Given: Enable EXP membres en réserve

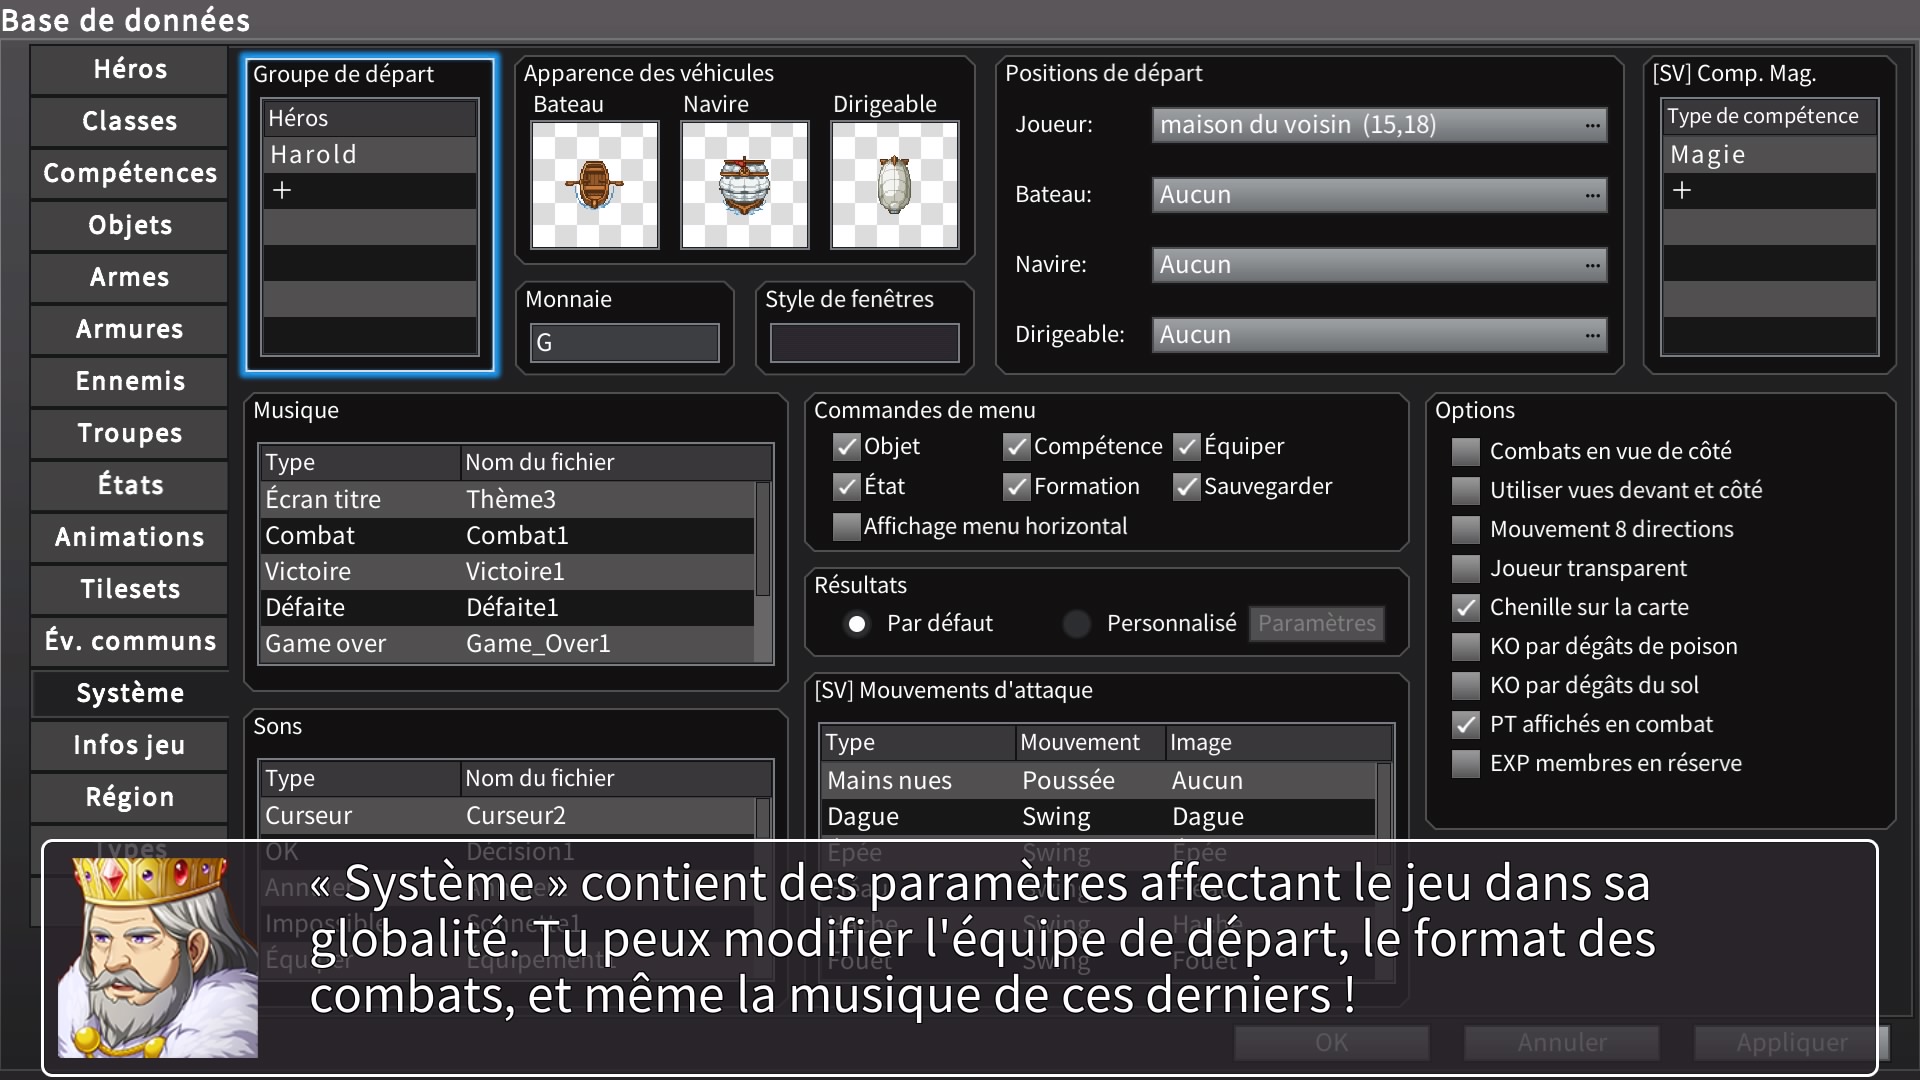Looking at the screenshot, I should [x=1466, y=763].
